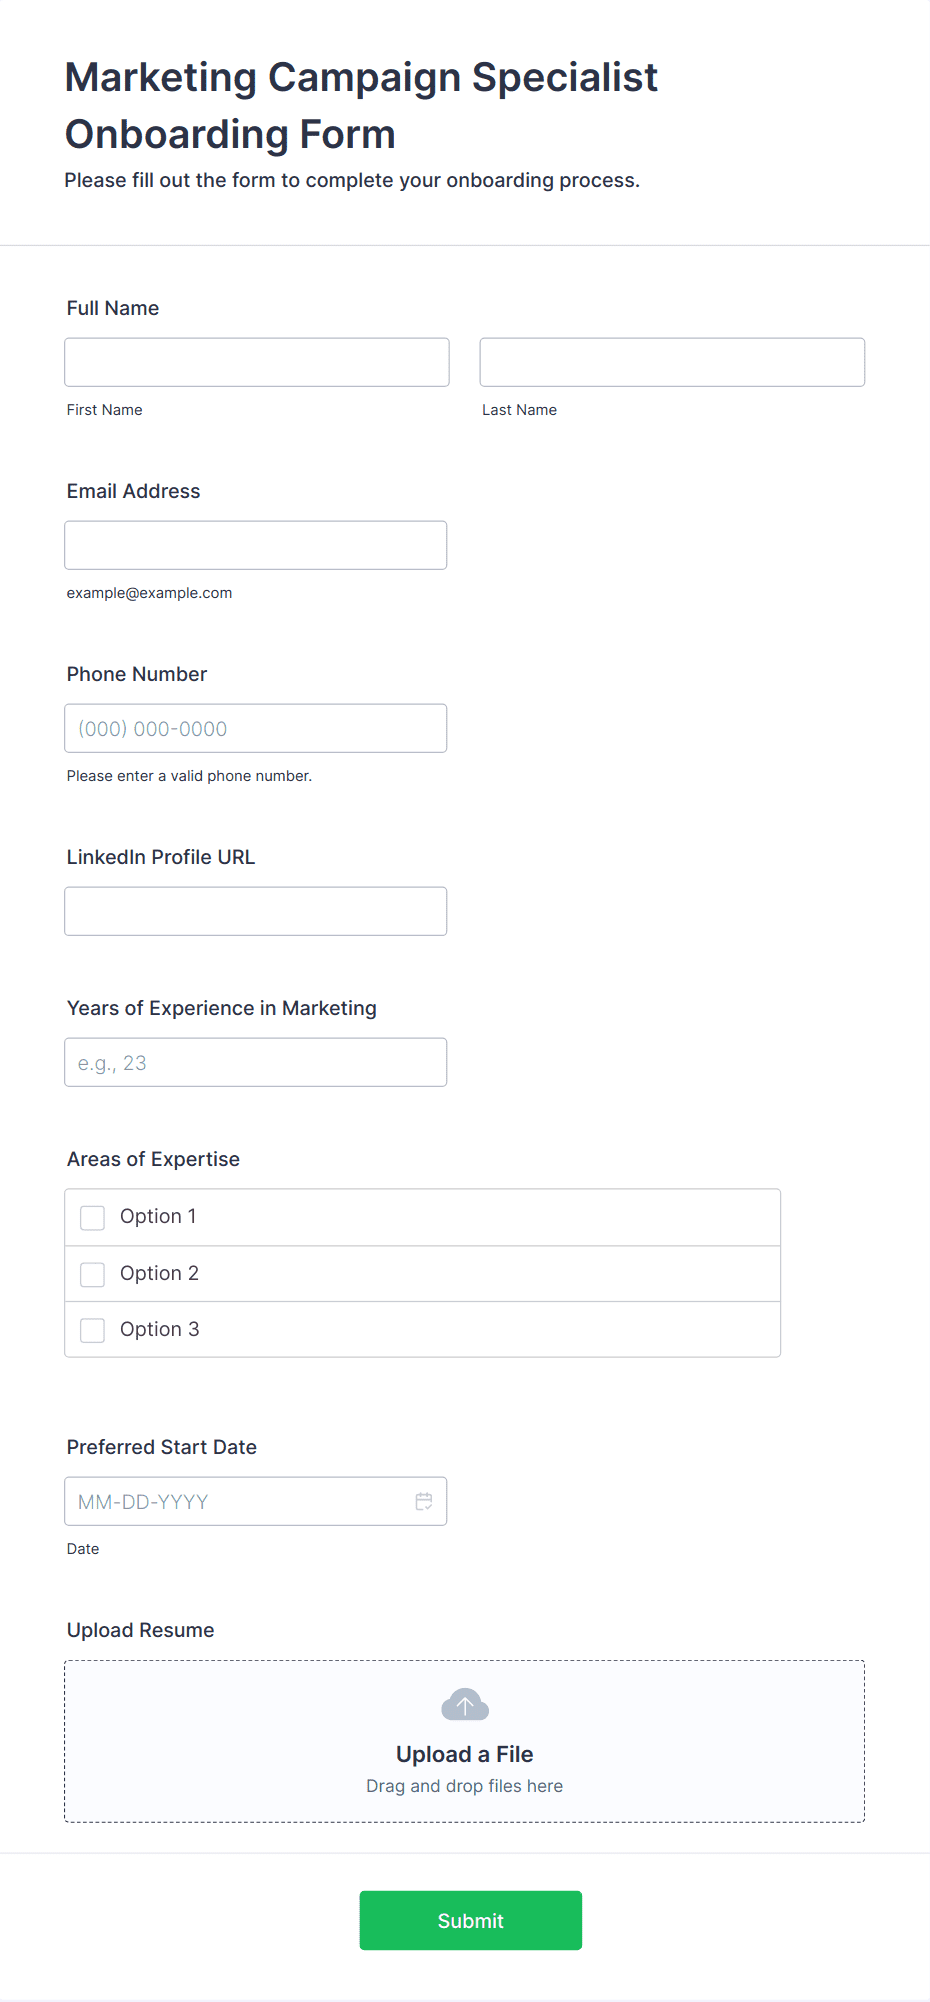The height and width of the screenshot is (2002, 930).
Task: Click the Upload a File heading
Action: pos(465,1754)
